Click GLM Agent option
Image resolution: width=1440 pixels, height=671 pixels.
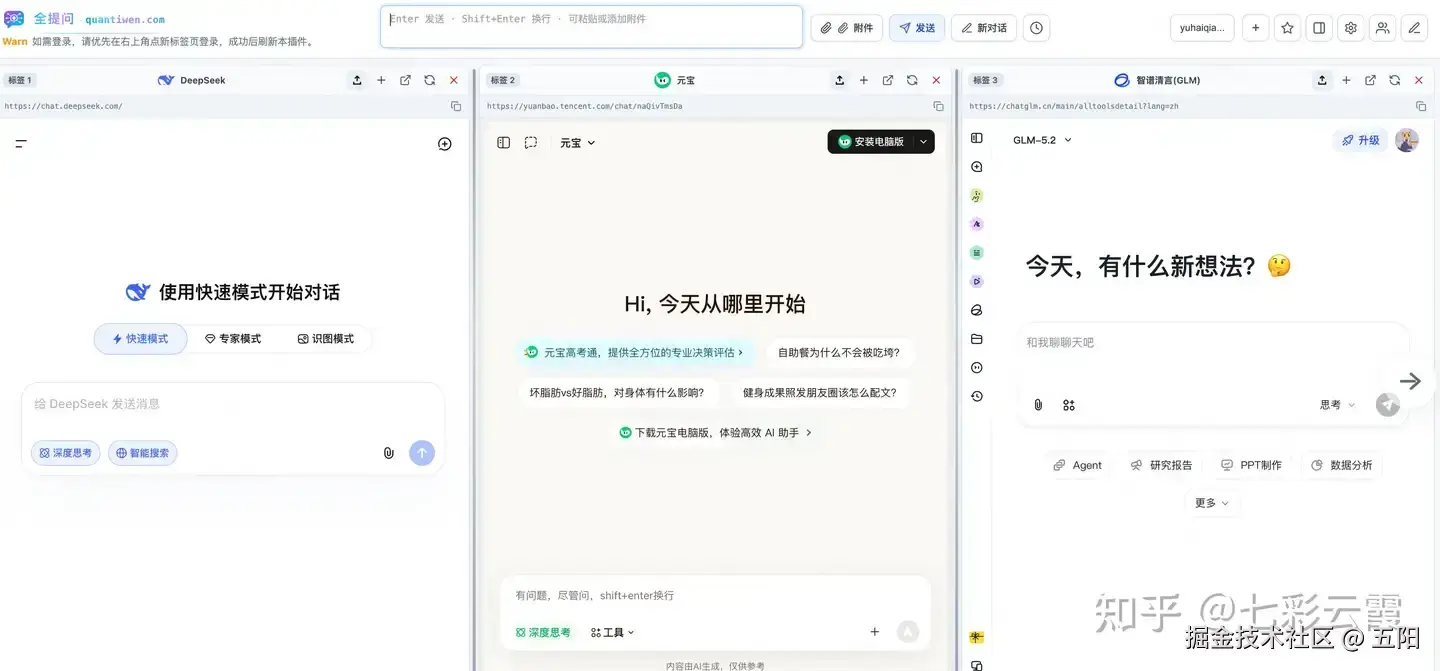(x=1078, y=465)
